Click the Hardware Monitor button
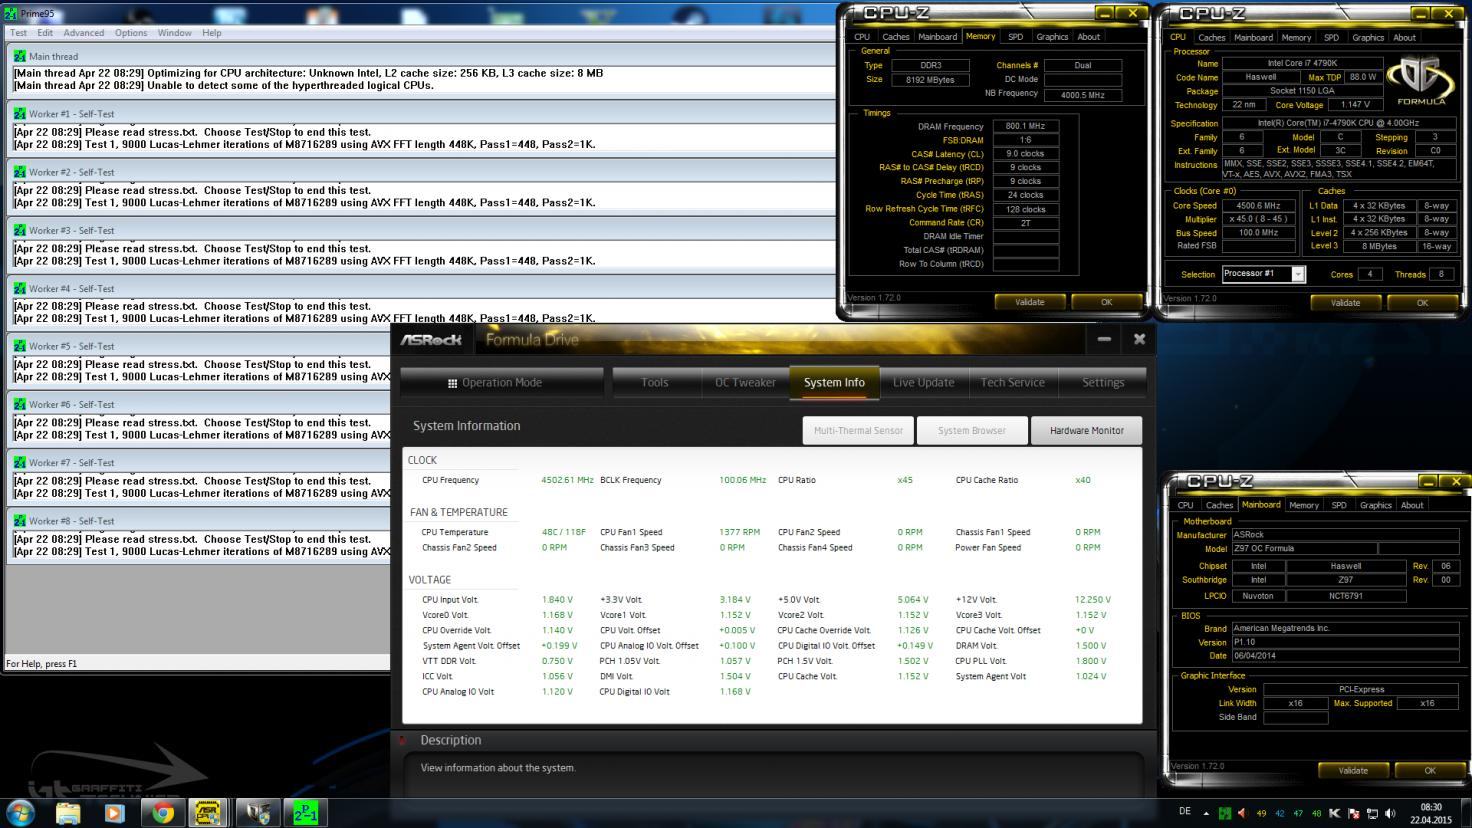This screenshot has height=828, width=1472. [1087, 430]
